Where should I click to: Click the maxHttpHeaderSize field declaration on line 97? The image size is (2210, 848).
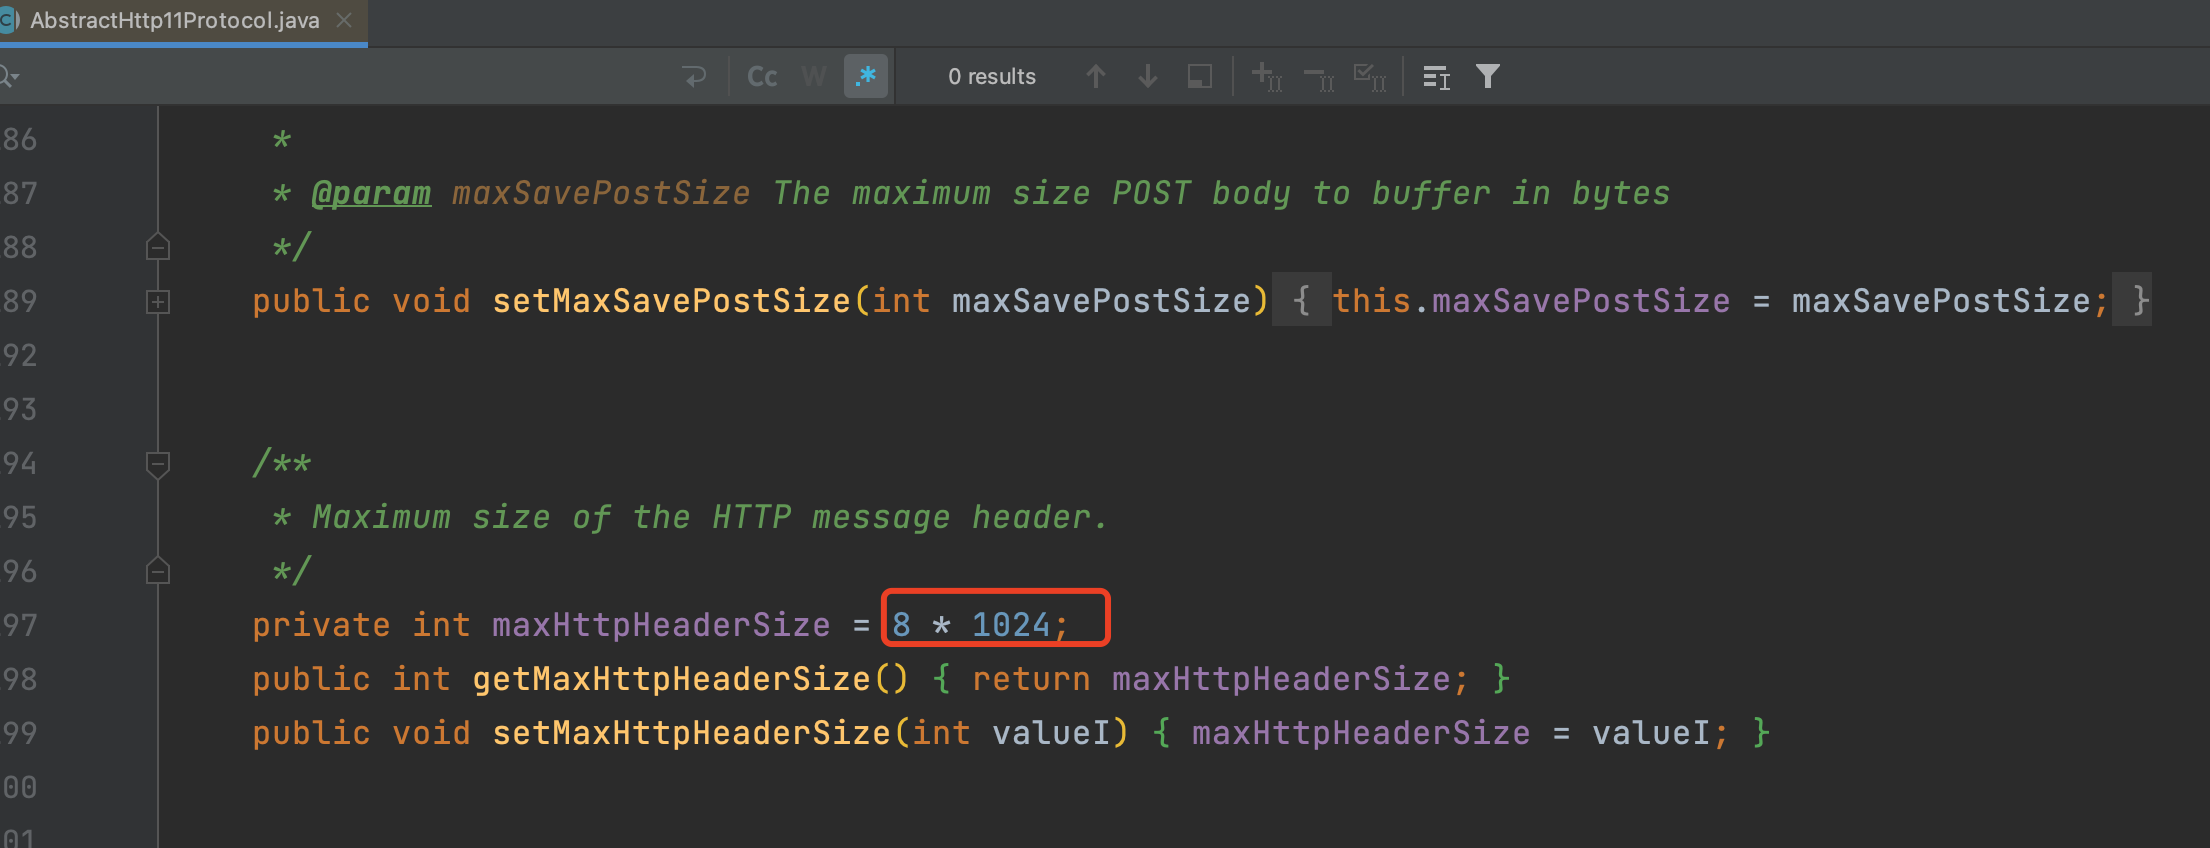click(661, 625)
